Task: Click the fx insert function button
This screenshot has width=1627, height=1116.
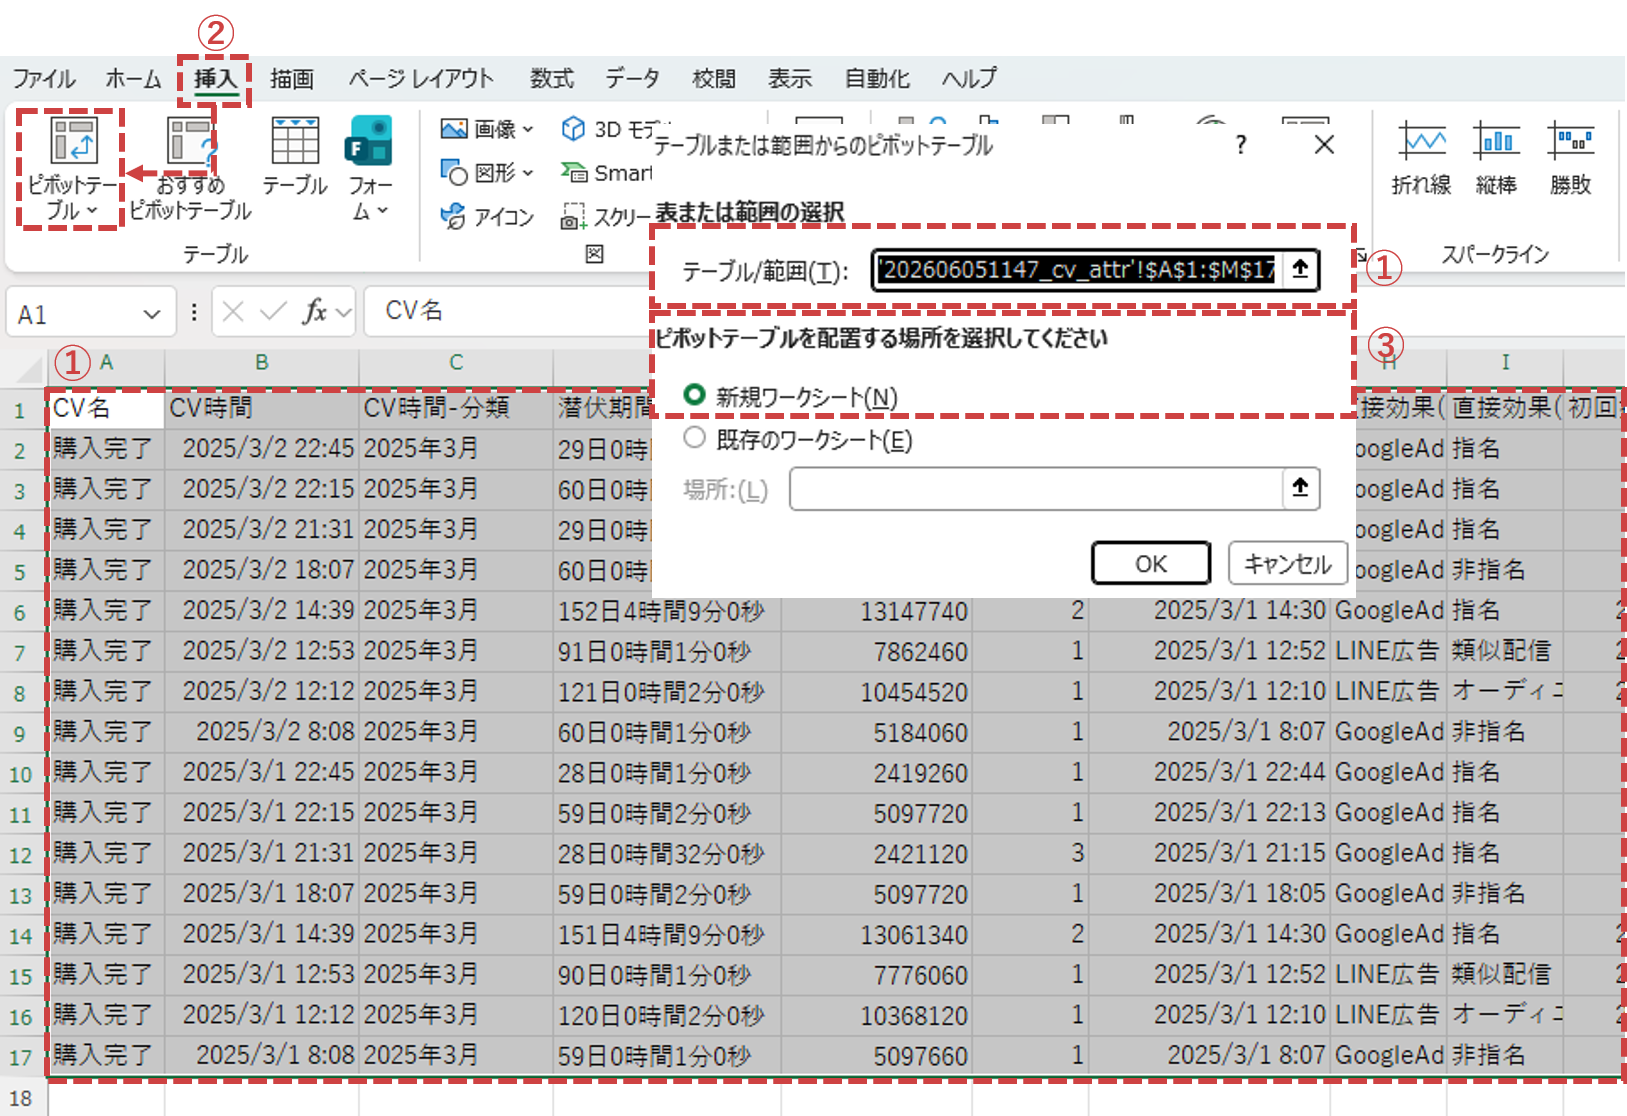Action: point(314,312)
